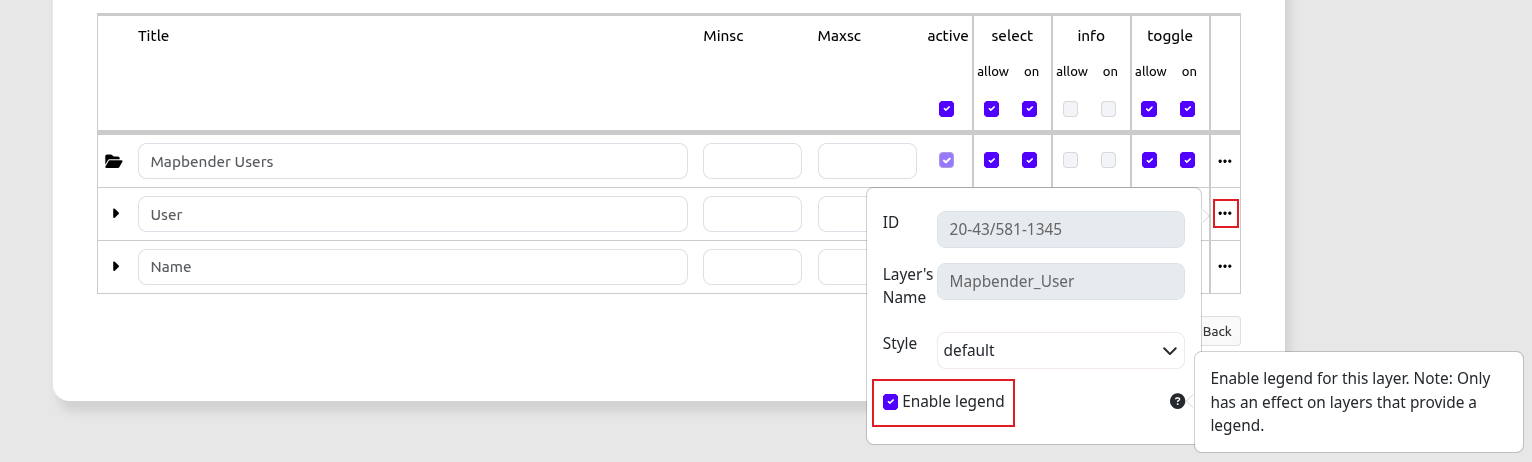Open the Style dropdown
Viewport: 1532px width, 462px height.
coord(1061,350)
